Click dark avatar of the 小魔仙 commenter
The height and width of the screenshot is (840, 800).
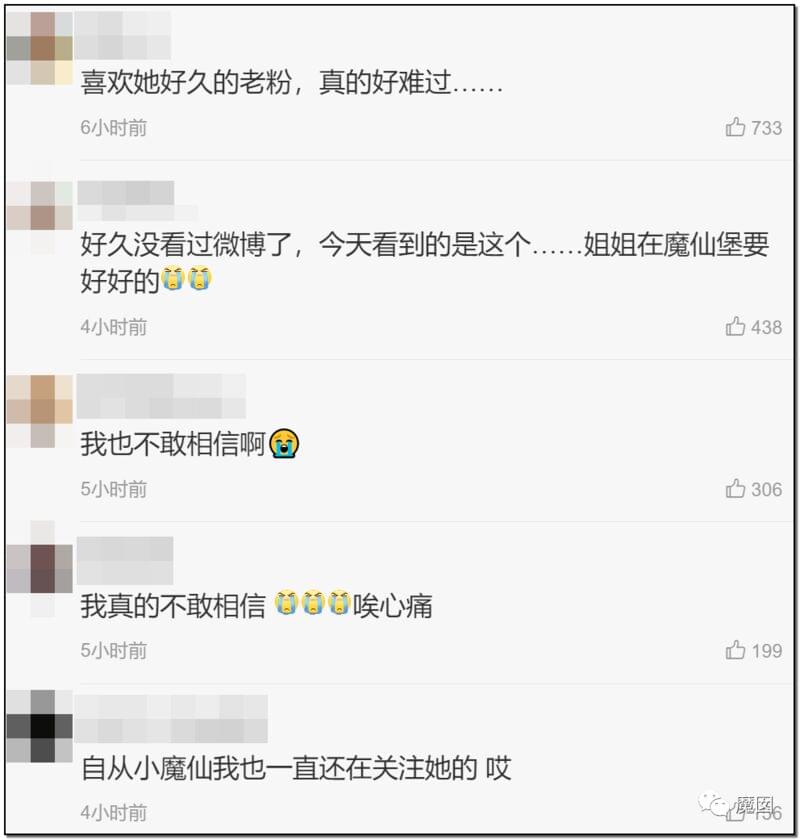[40, 726]
